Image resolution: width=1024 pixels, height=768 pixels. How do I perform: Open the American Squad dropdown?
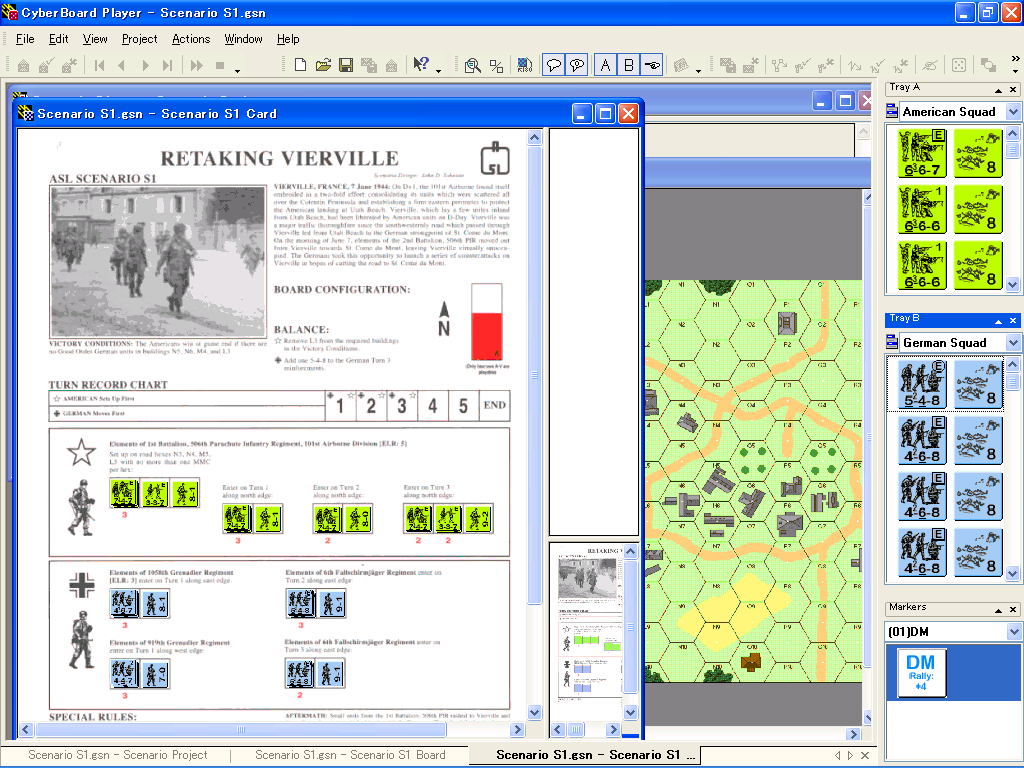tap(1013, 112)
